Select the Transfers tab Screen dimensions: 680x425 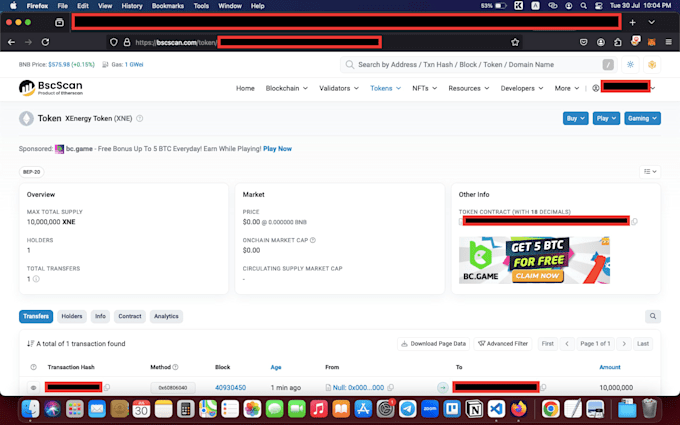click(36, 316)
